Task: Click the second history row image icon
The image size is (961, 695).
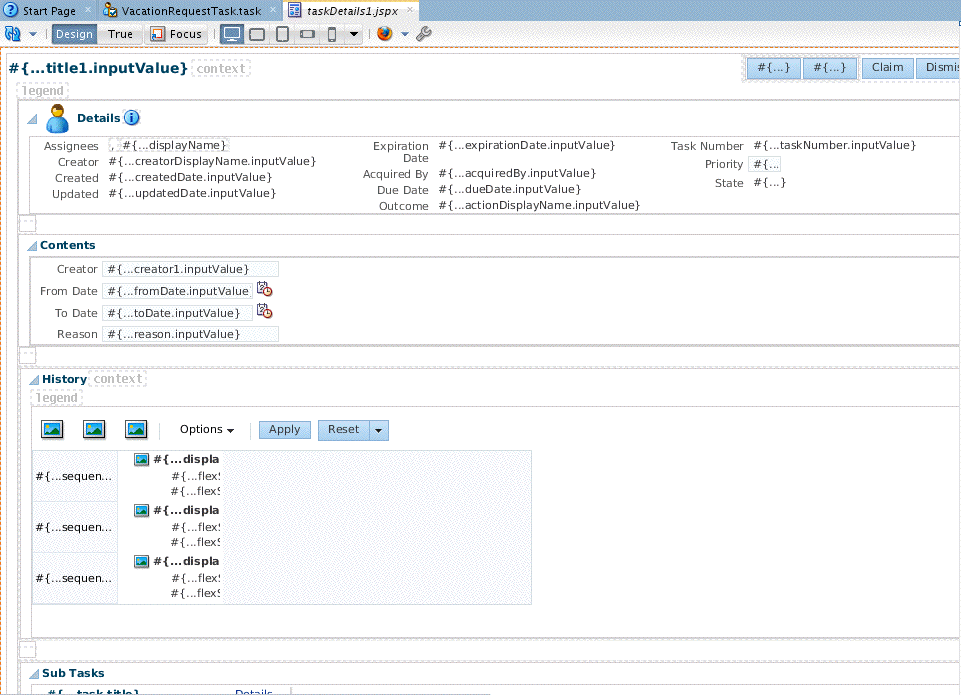Action: [142, 511]
